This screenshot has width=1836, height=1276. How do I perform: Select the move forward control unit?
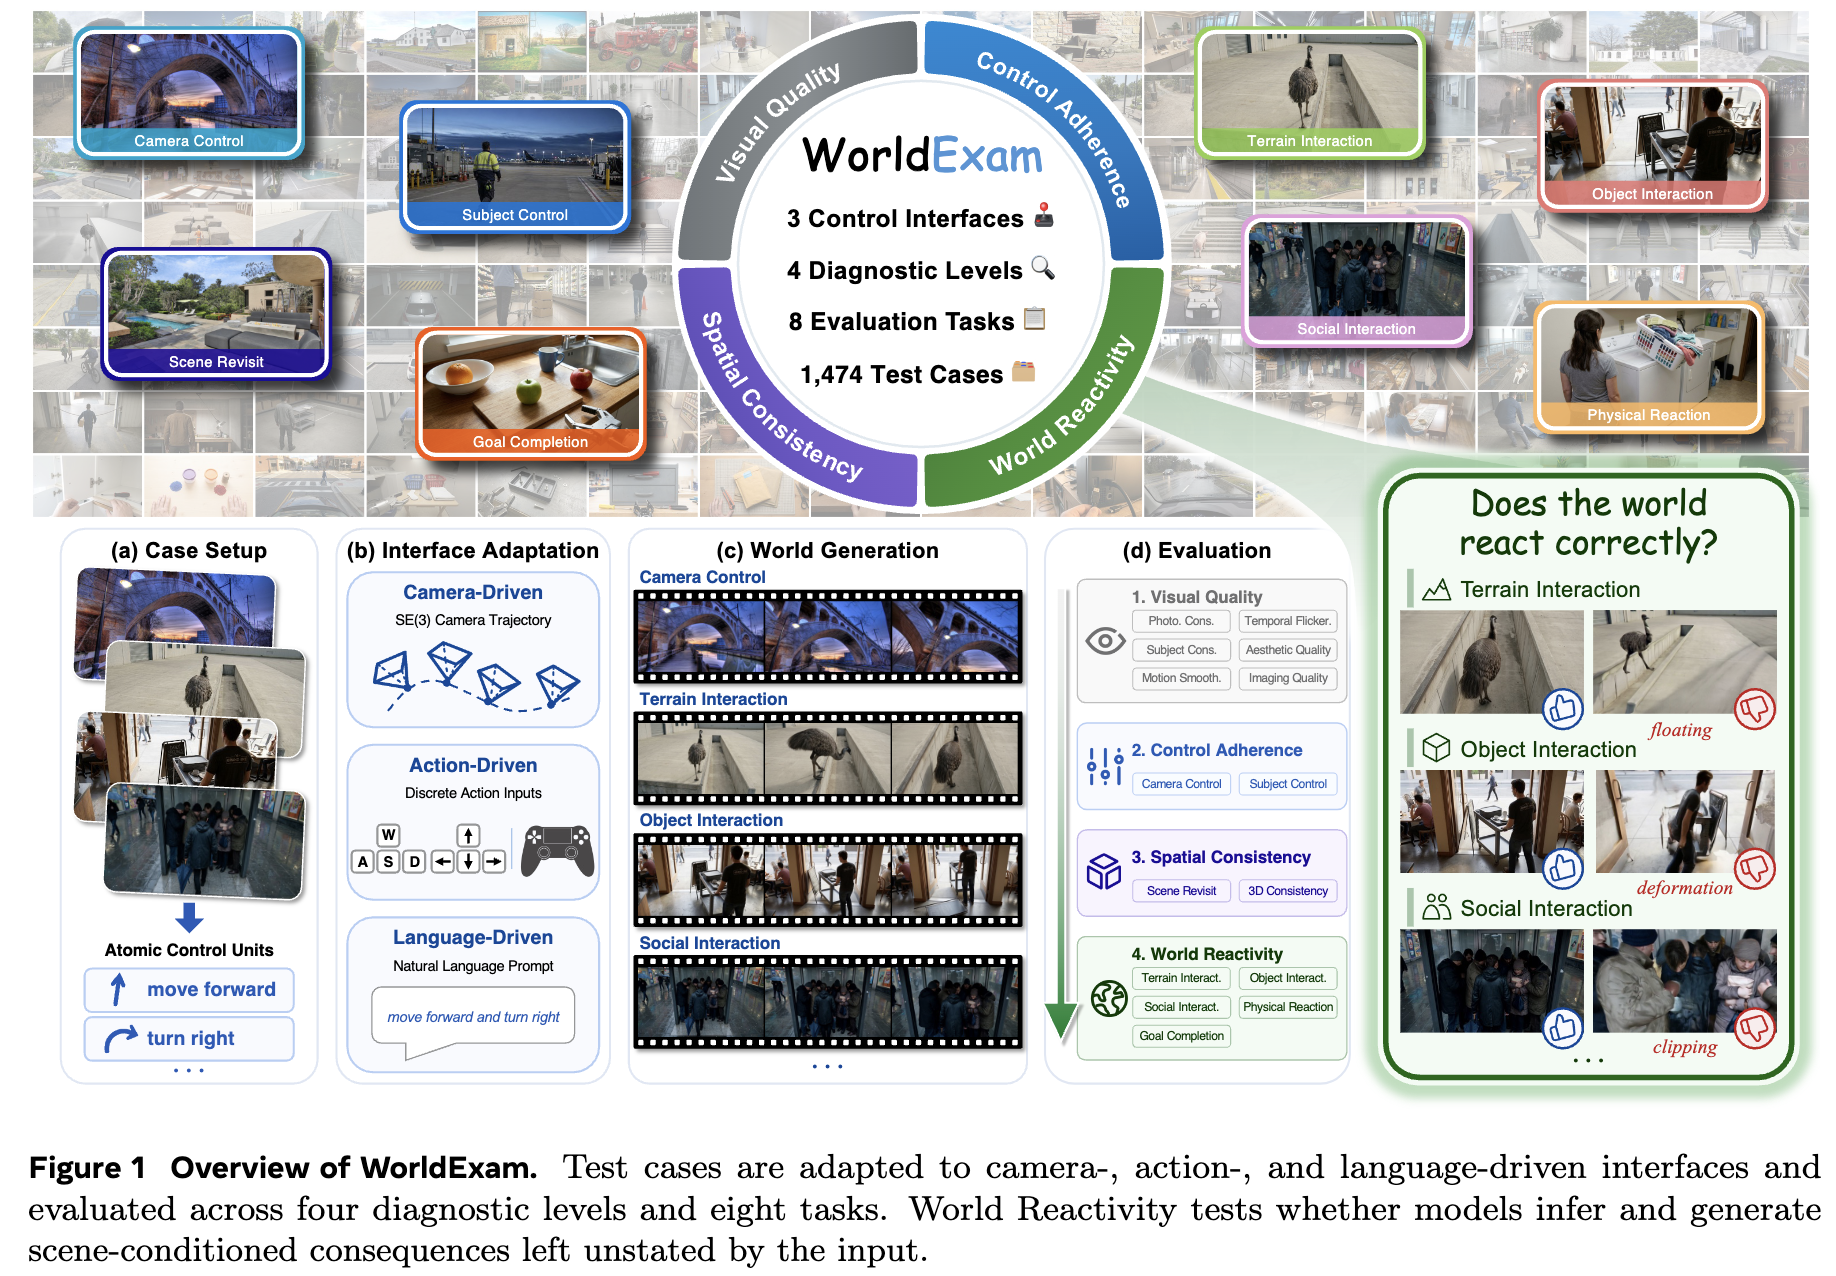point(189,989)
